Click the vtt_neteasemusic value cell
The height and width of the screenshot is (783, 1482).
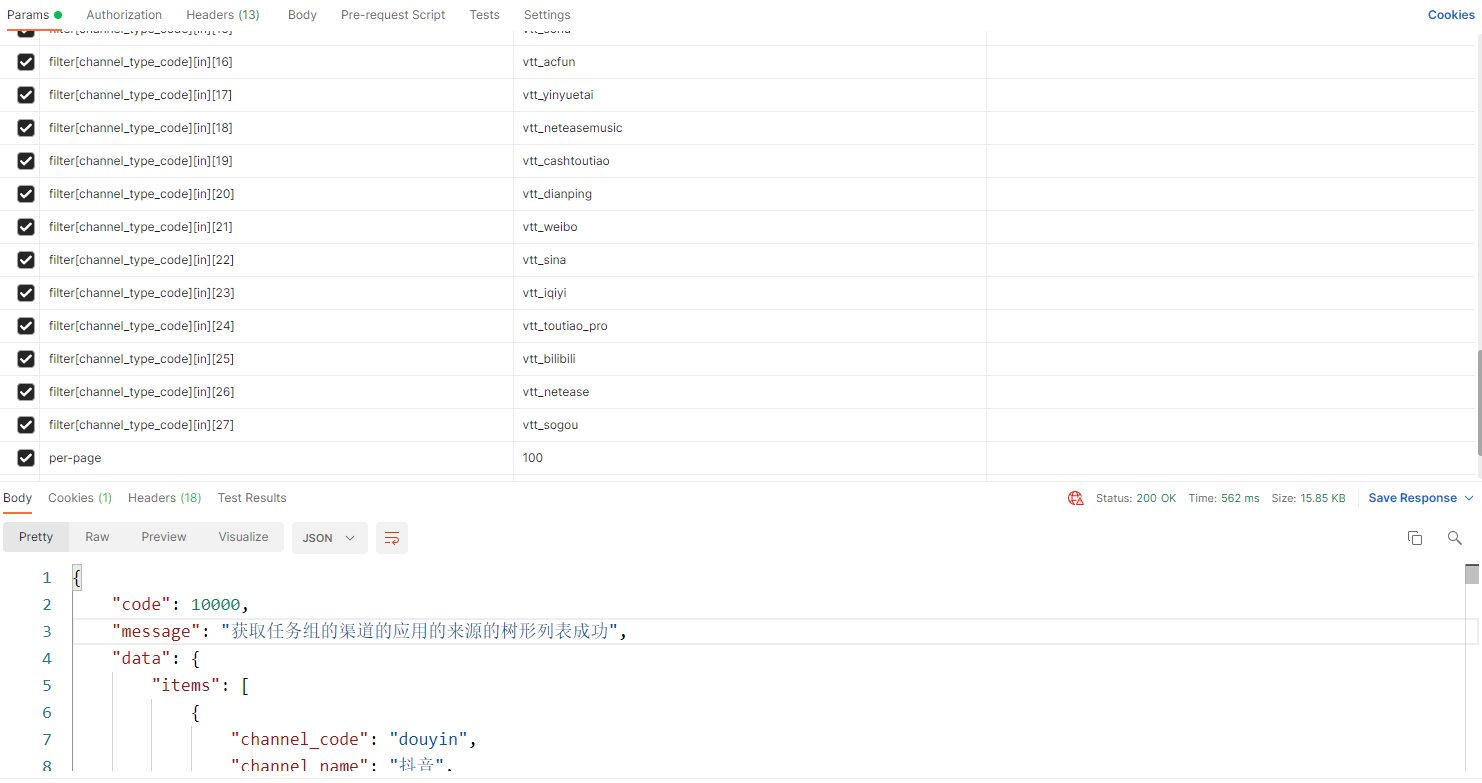749,128
